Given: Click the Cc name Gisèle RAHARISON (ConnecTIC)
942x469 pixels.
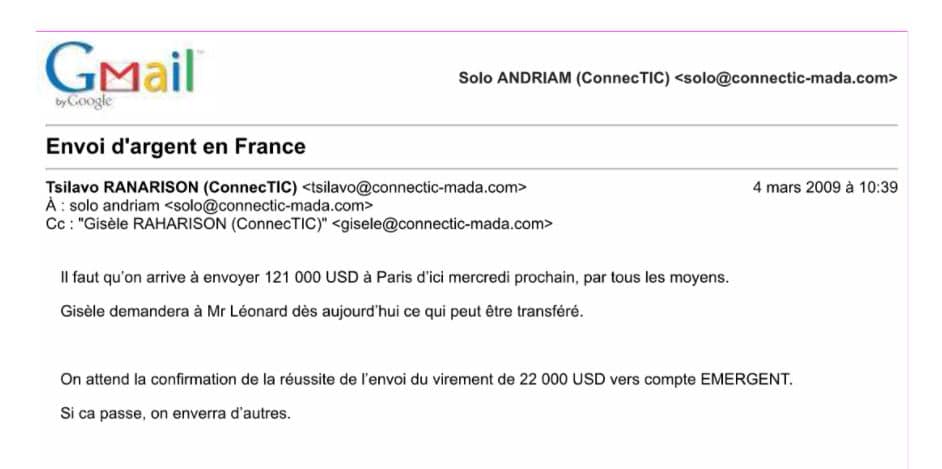Looking at the screenshot, I should [x=202, y=224].
